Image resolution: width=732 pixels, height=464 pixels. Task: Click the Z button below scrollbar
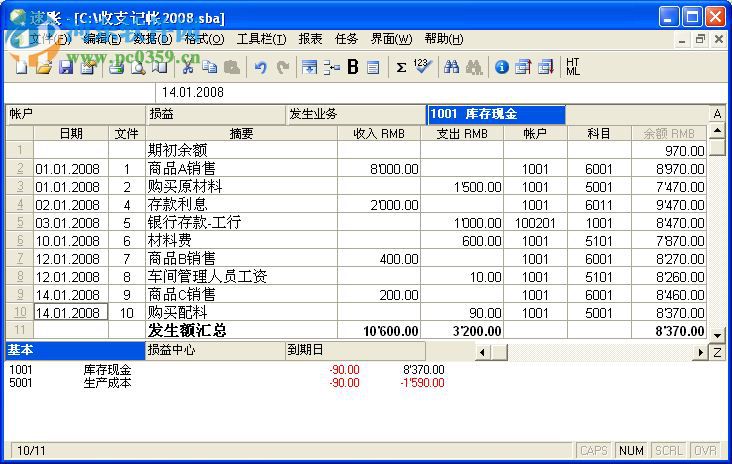(x=717, y=352)
